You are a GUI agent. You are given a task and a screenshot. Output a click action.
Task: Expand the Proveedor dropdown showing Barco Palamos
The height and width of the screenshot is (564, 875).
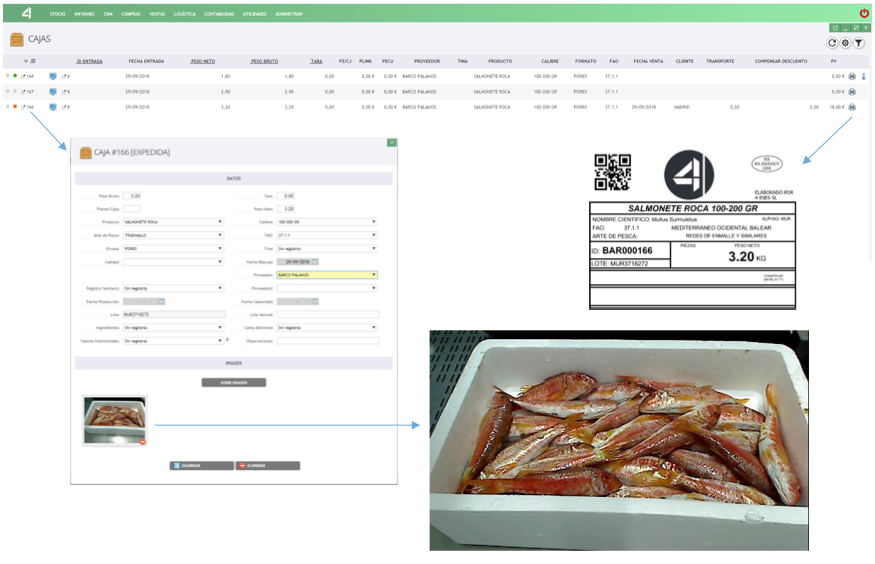(x=327, y=274)
